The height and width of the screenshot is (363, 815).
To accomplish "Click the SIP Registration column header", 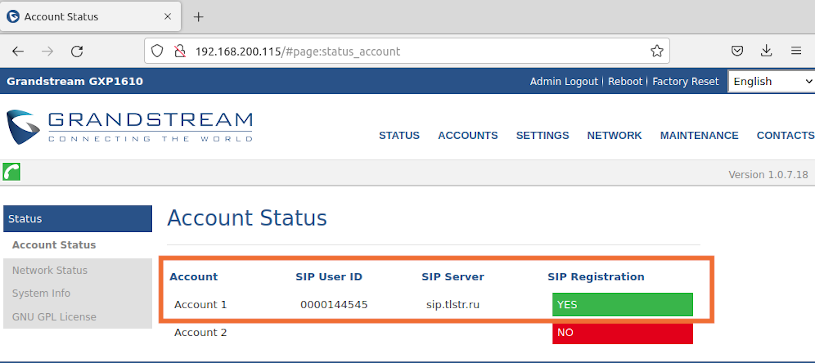I will pyautogui.click(x=596, y=277).
